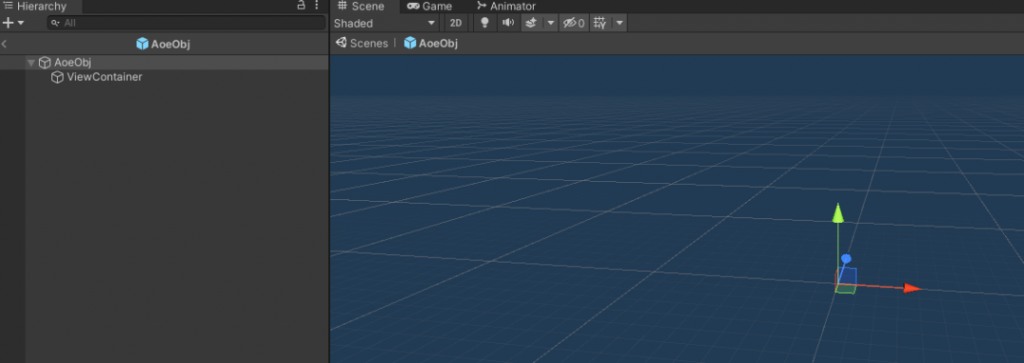Image resolution: width=1024 pixels, height=363 pixels.
Task: Toggle grid visibility icon in Scene toolbar
Action: click(600, 23)
